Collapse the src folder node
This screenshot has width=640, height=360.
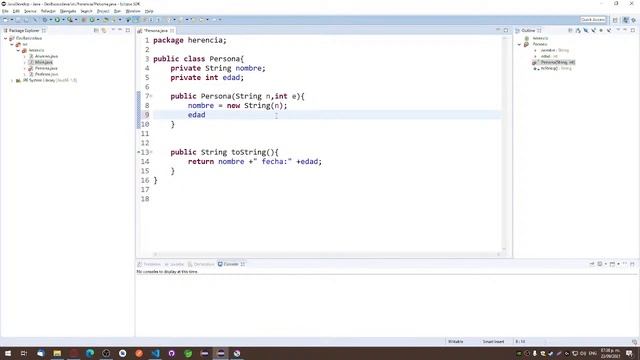point(12,44)
